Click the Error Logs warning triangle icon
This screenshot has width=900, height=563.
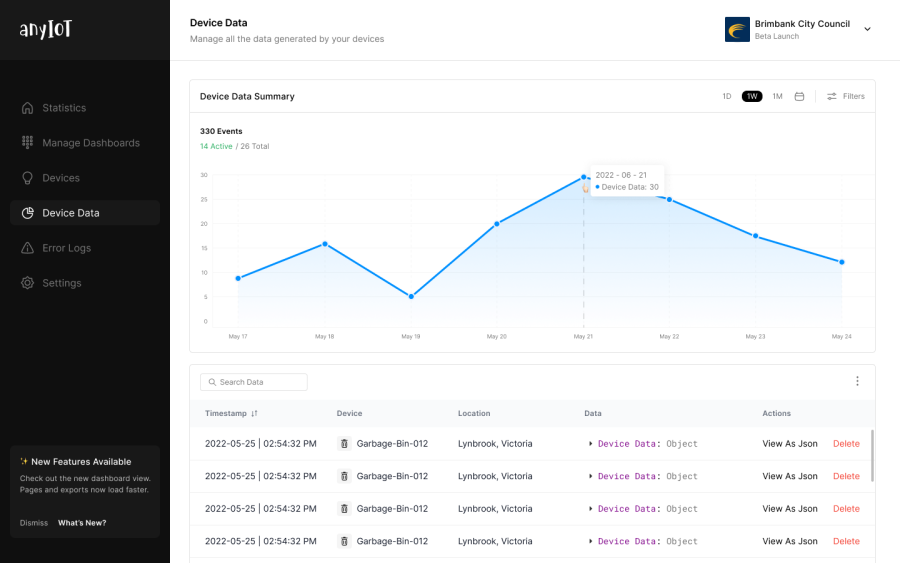(28, 248)
